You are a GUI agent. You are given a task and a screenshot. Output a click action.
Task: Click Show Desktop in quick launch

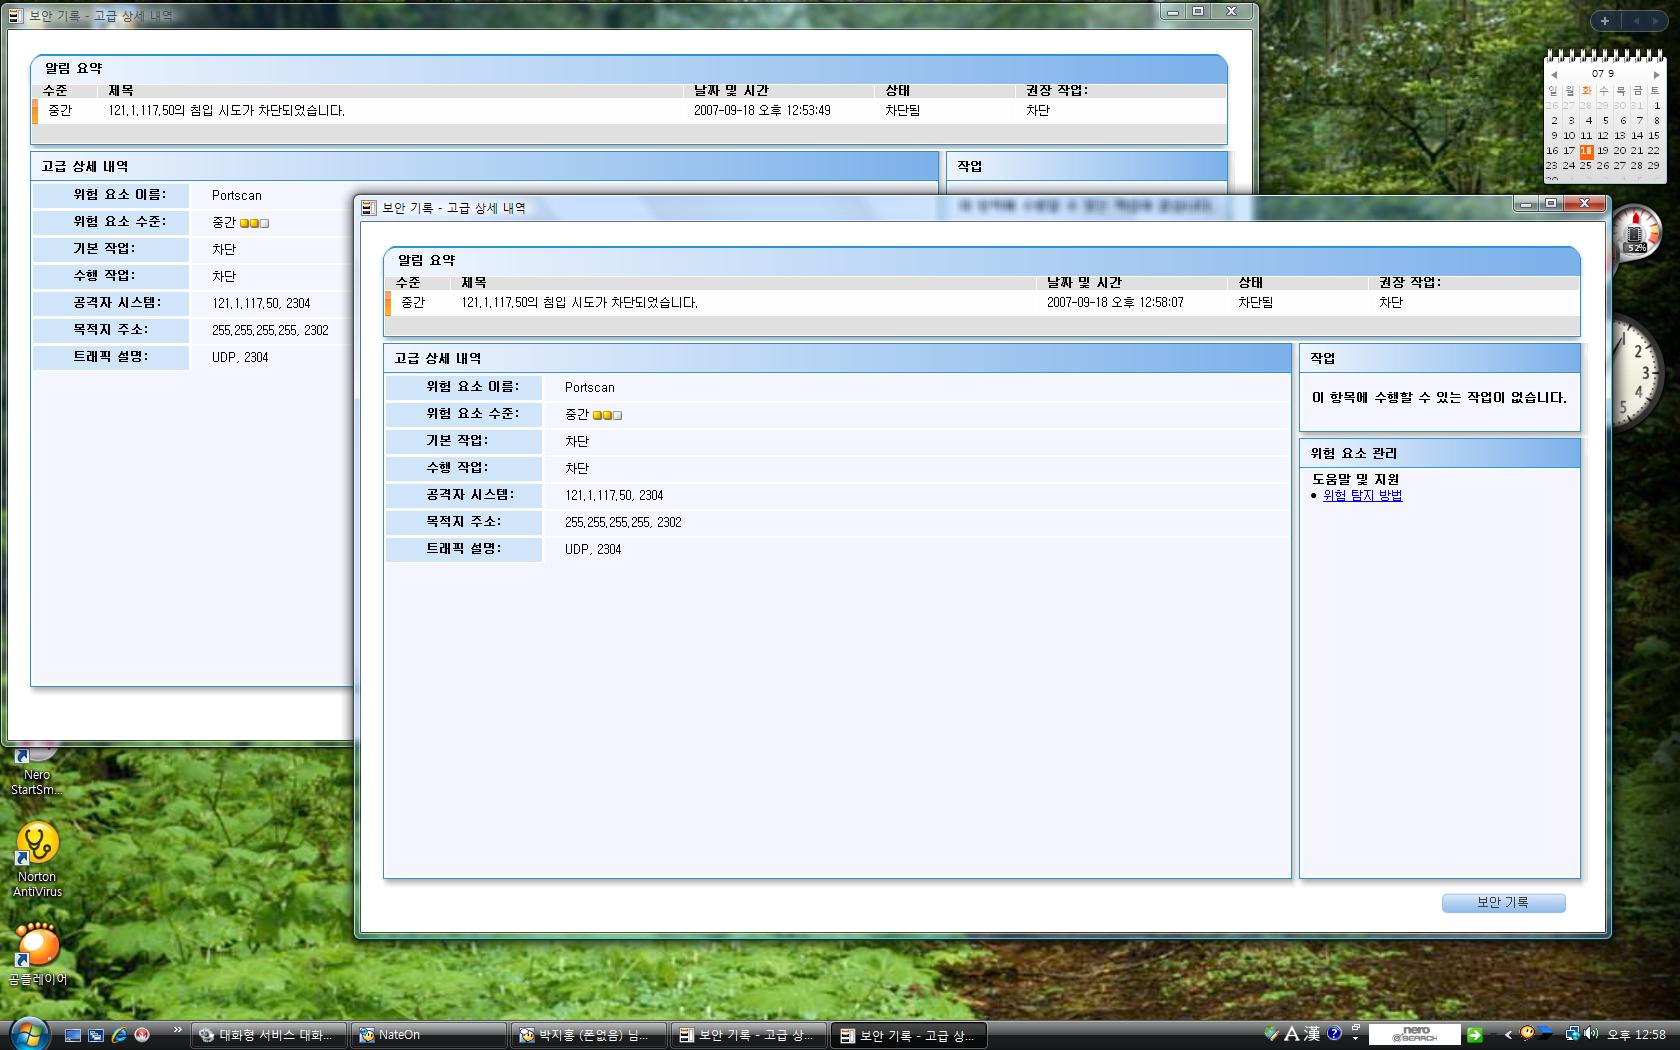click(73, 1035)
